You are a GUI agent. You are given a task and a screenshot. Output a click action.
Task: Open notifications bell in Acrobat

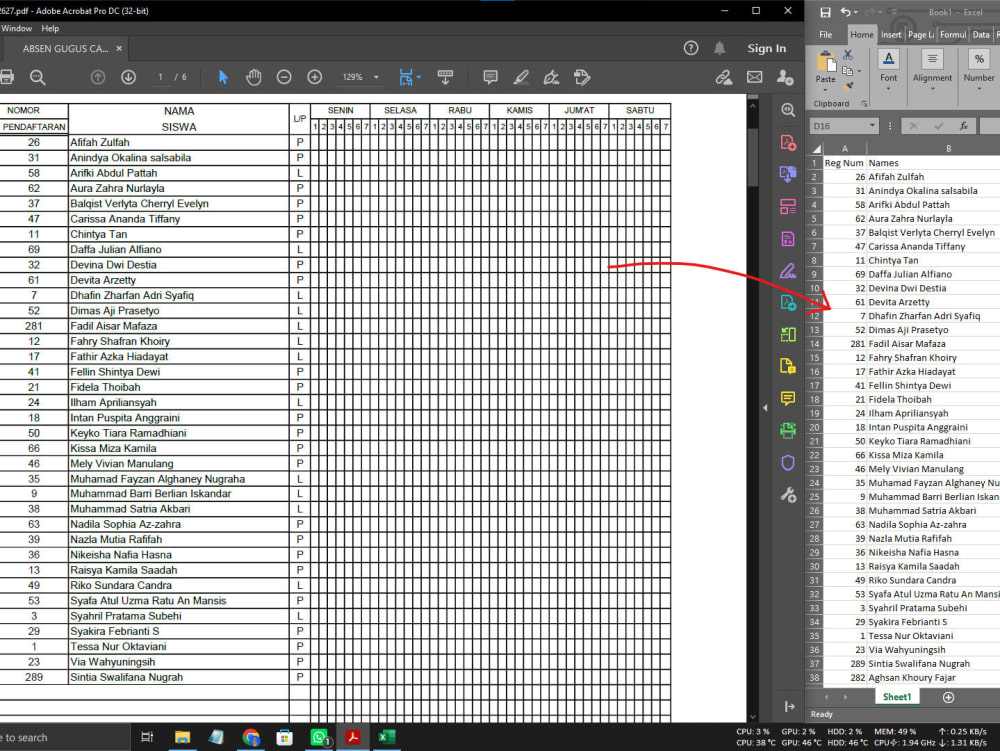pyautogui.click(x=719, y=48)
